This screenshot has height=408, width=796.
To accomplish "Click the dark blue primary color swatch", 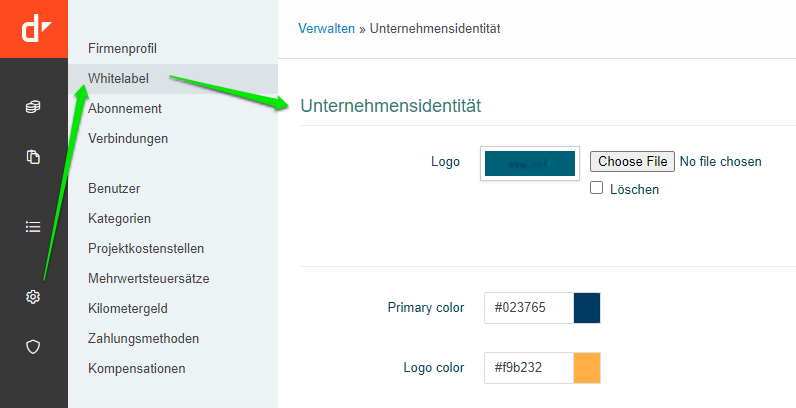I will [587, 308].
